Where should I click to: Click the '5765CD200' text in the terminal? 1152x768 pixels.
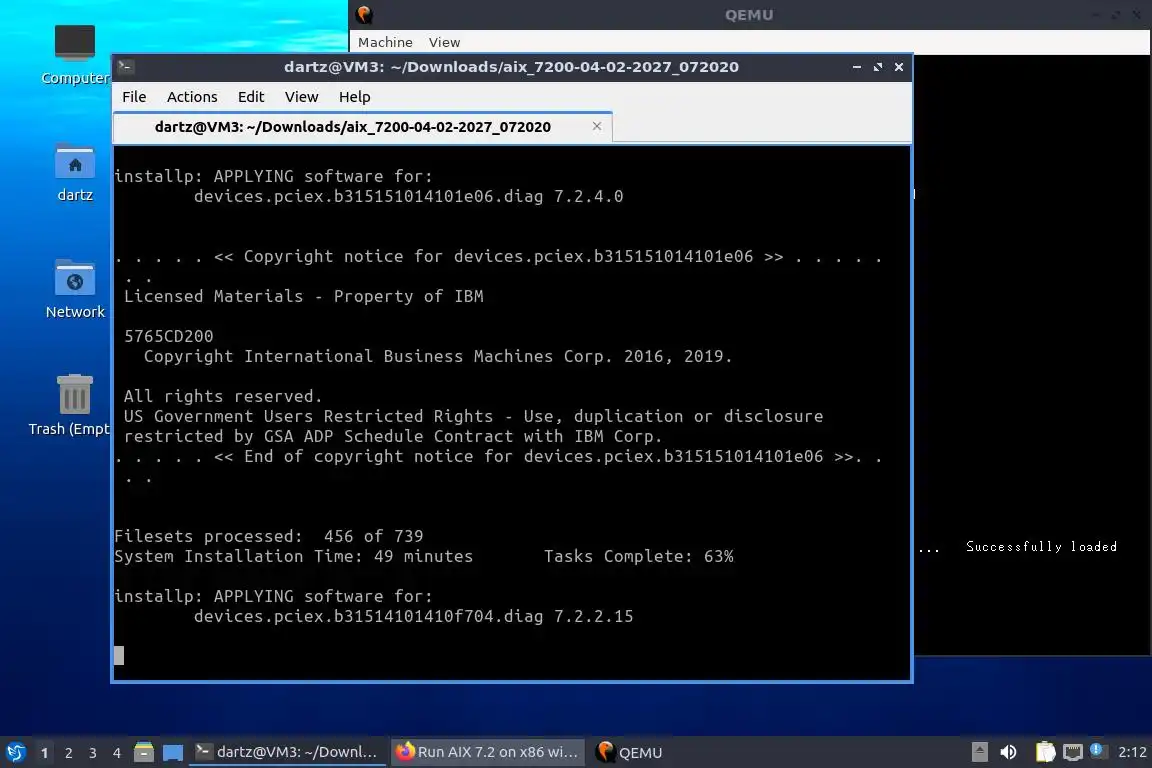coord(168,336)
